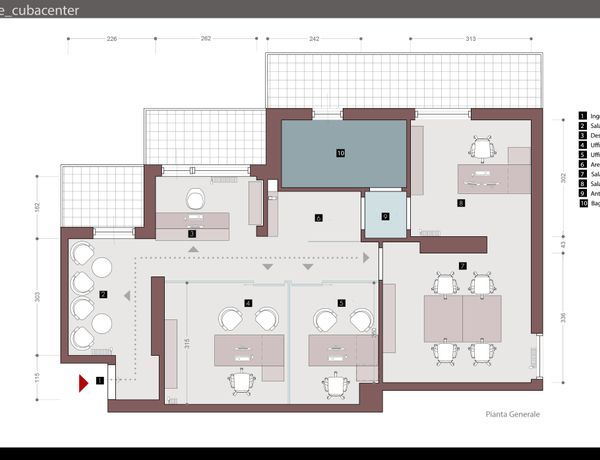Click the red entrance arrow marker

tap(84, 381)
